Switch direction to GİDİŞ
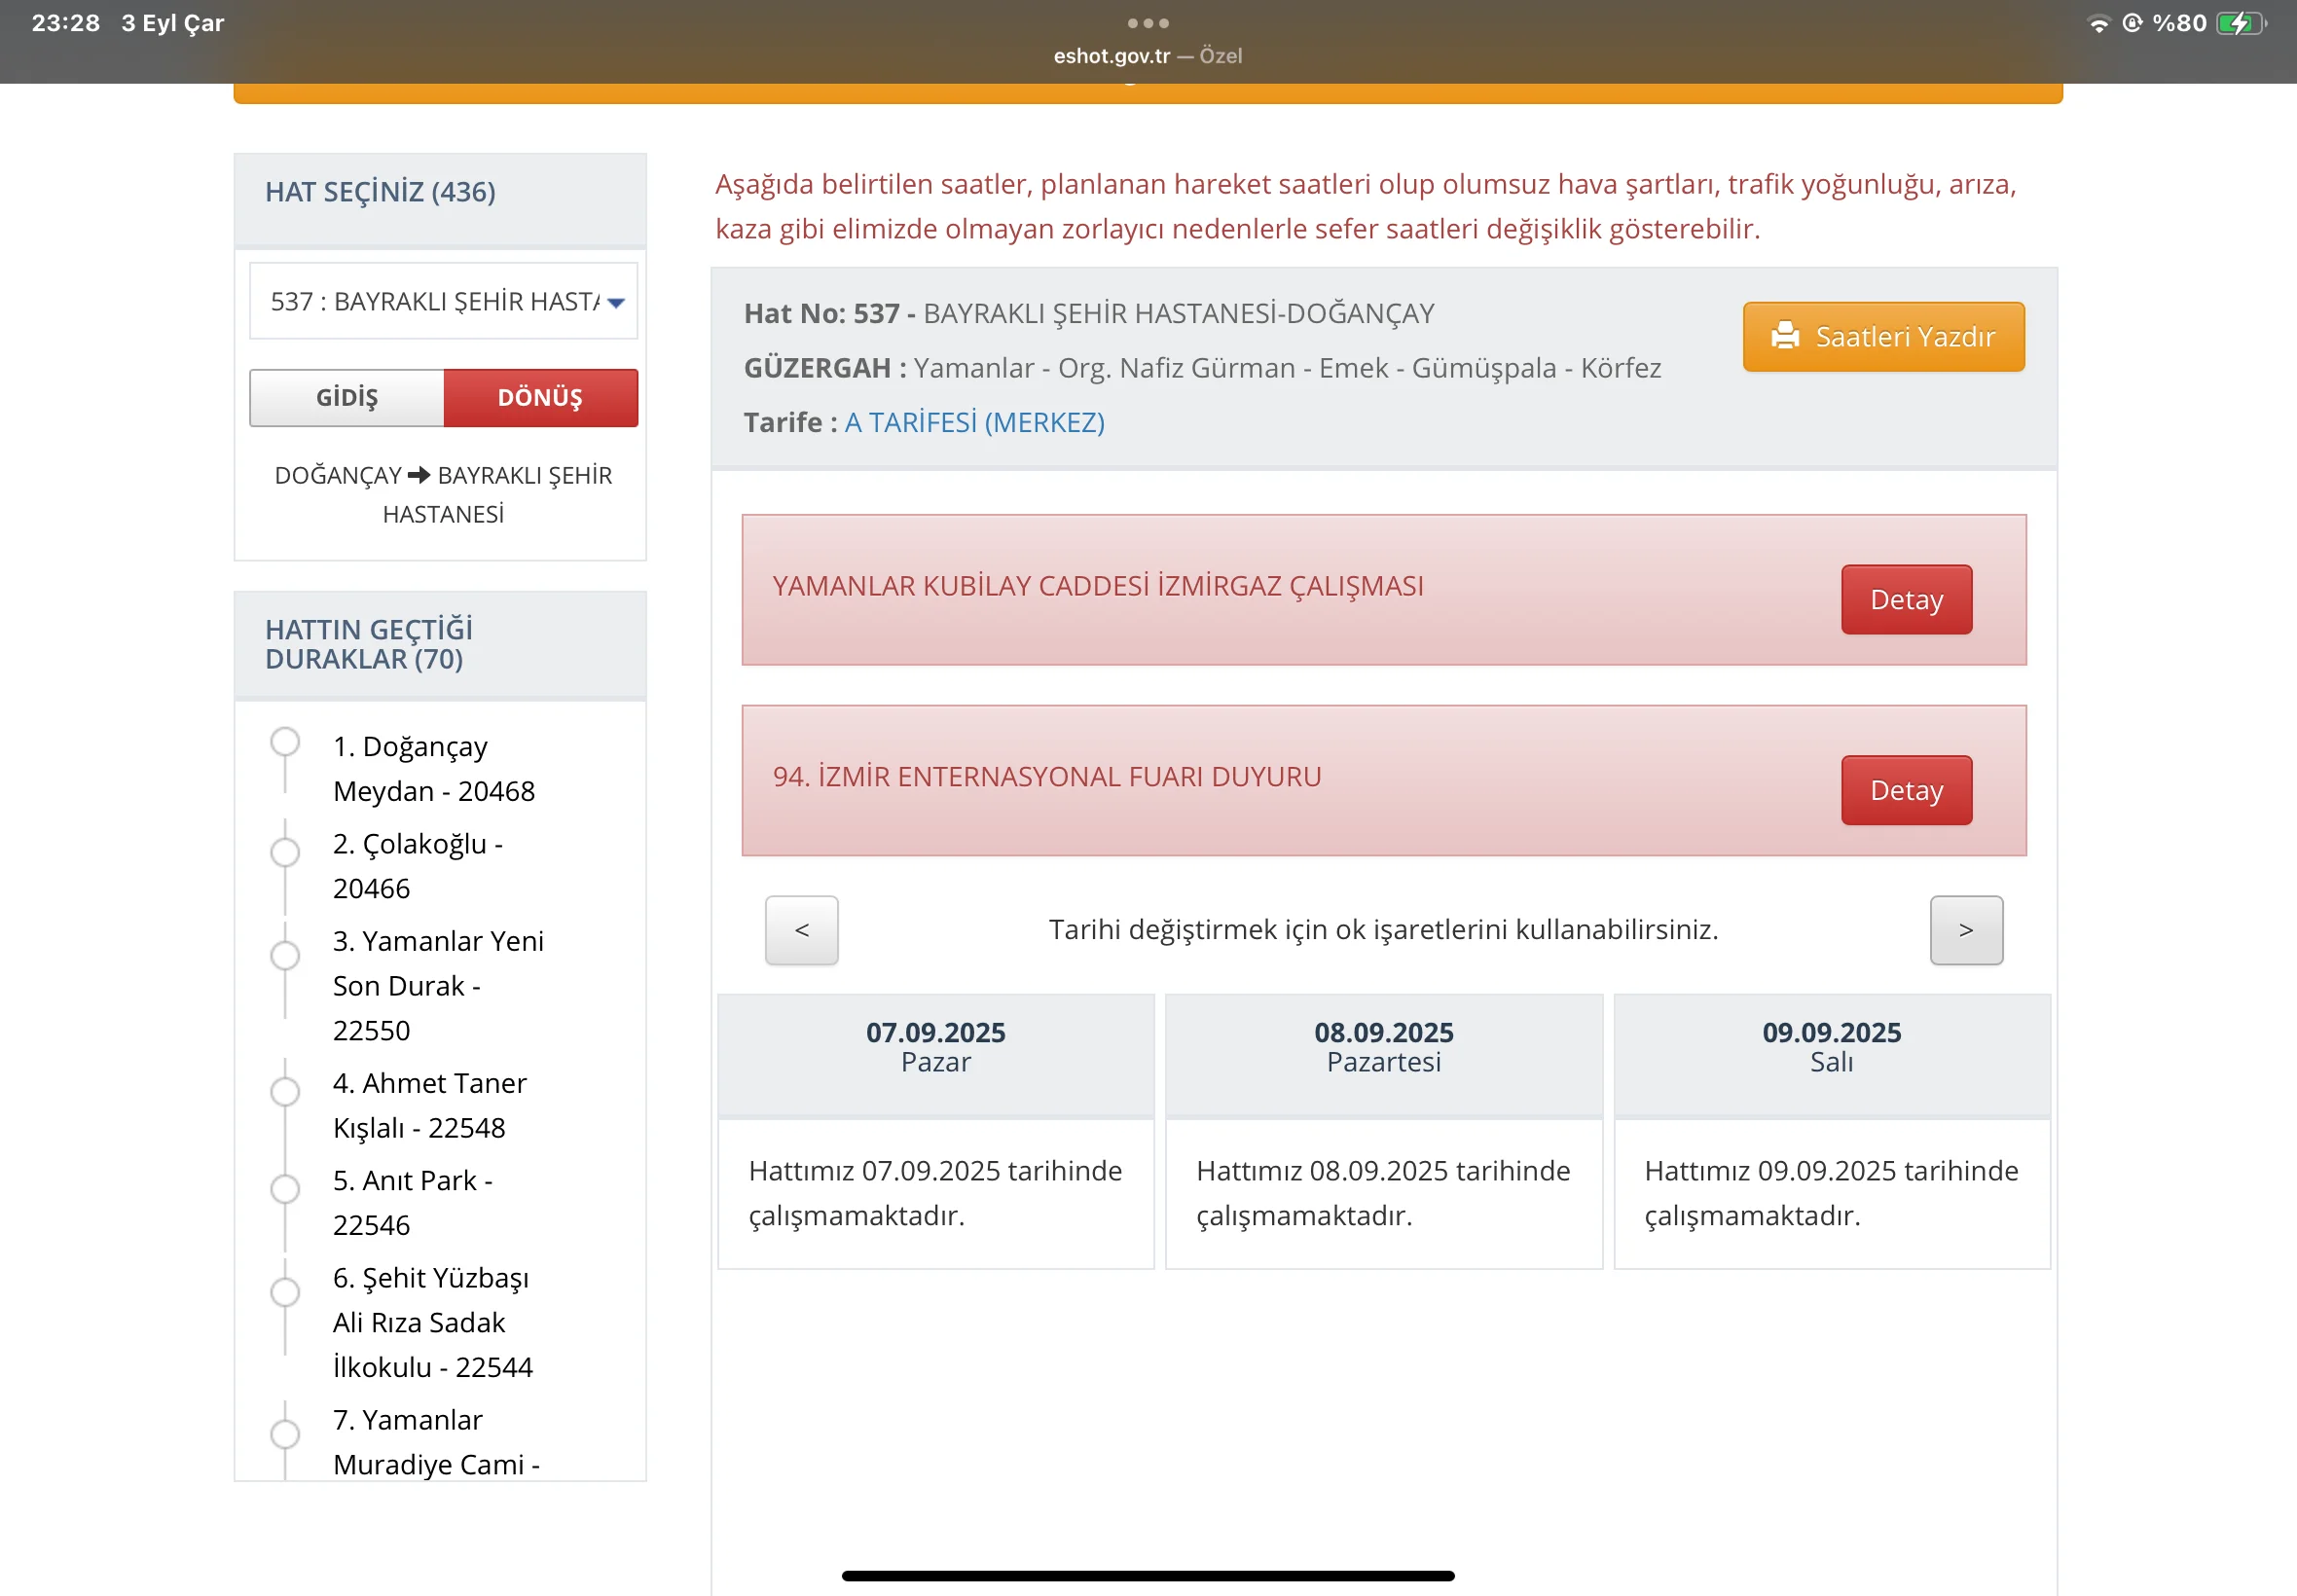This screenshot has height=1596, width=2297. click(347, 398)
